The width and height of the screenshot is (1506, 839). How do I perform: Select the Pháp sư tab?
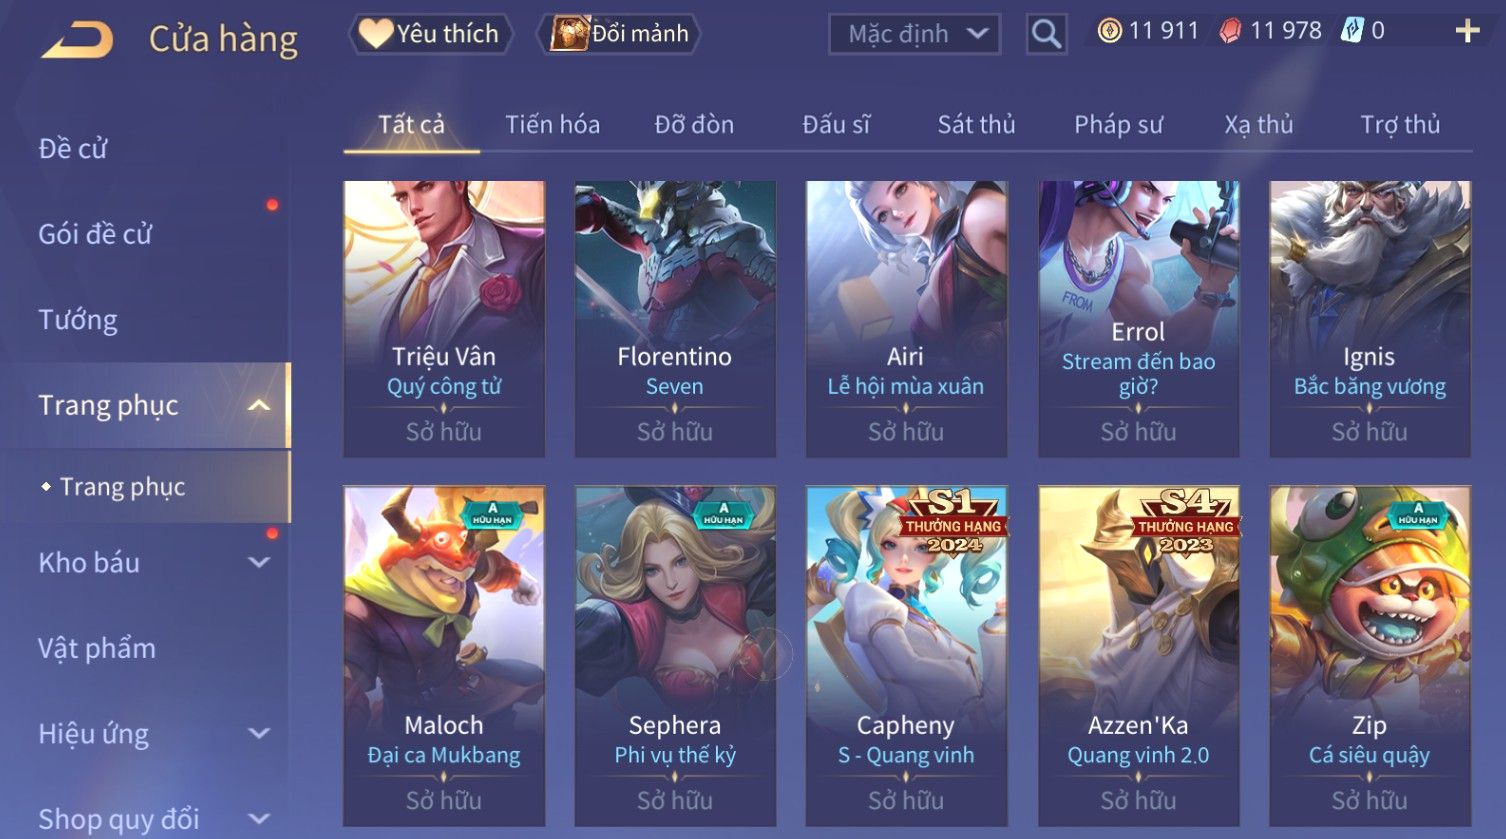(1118, 124)
